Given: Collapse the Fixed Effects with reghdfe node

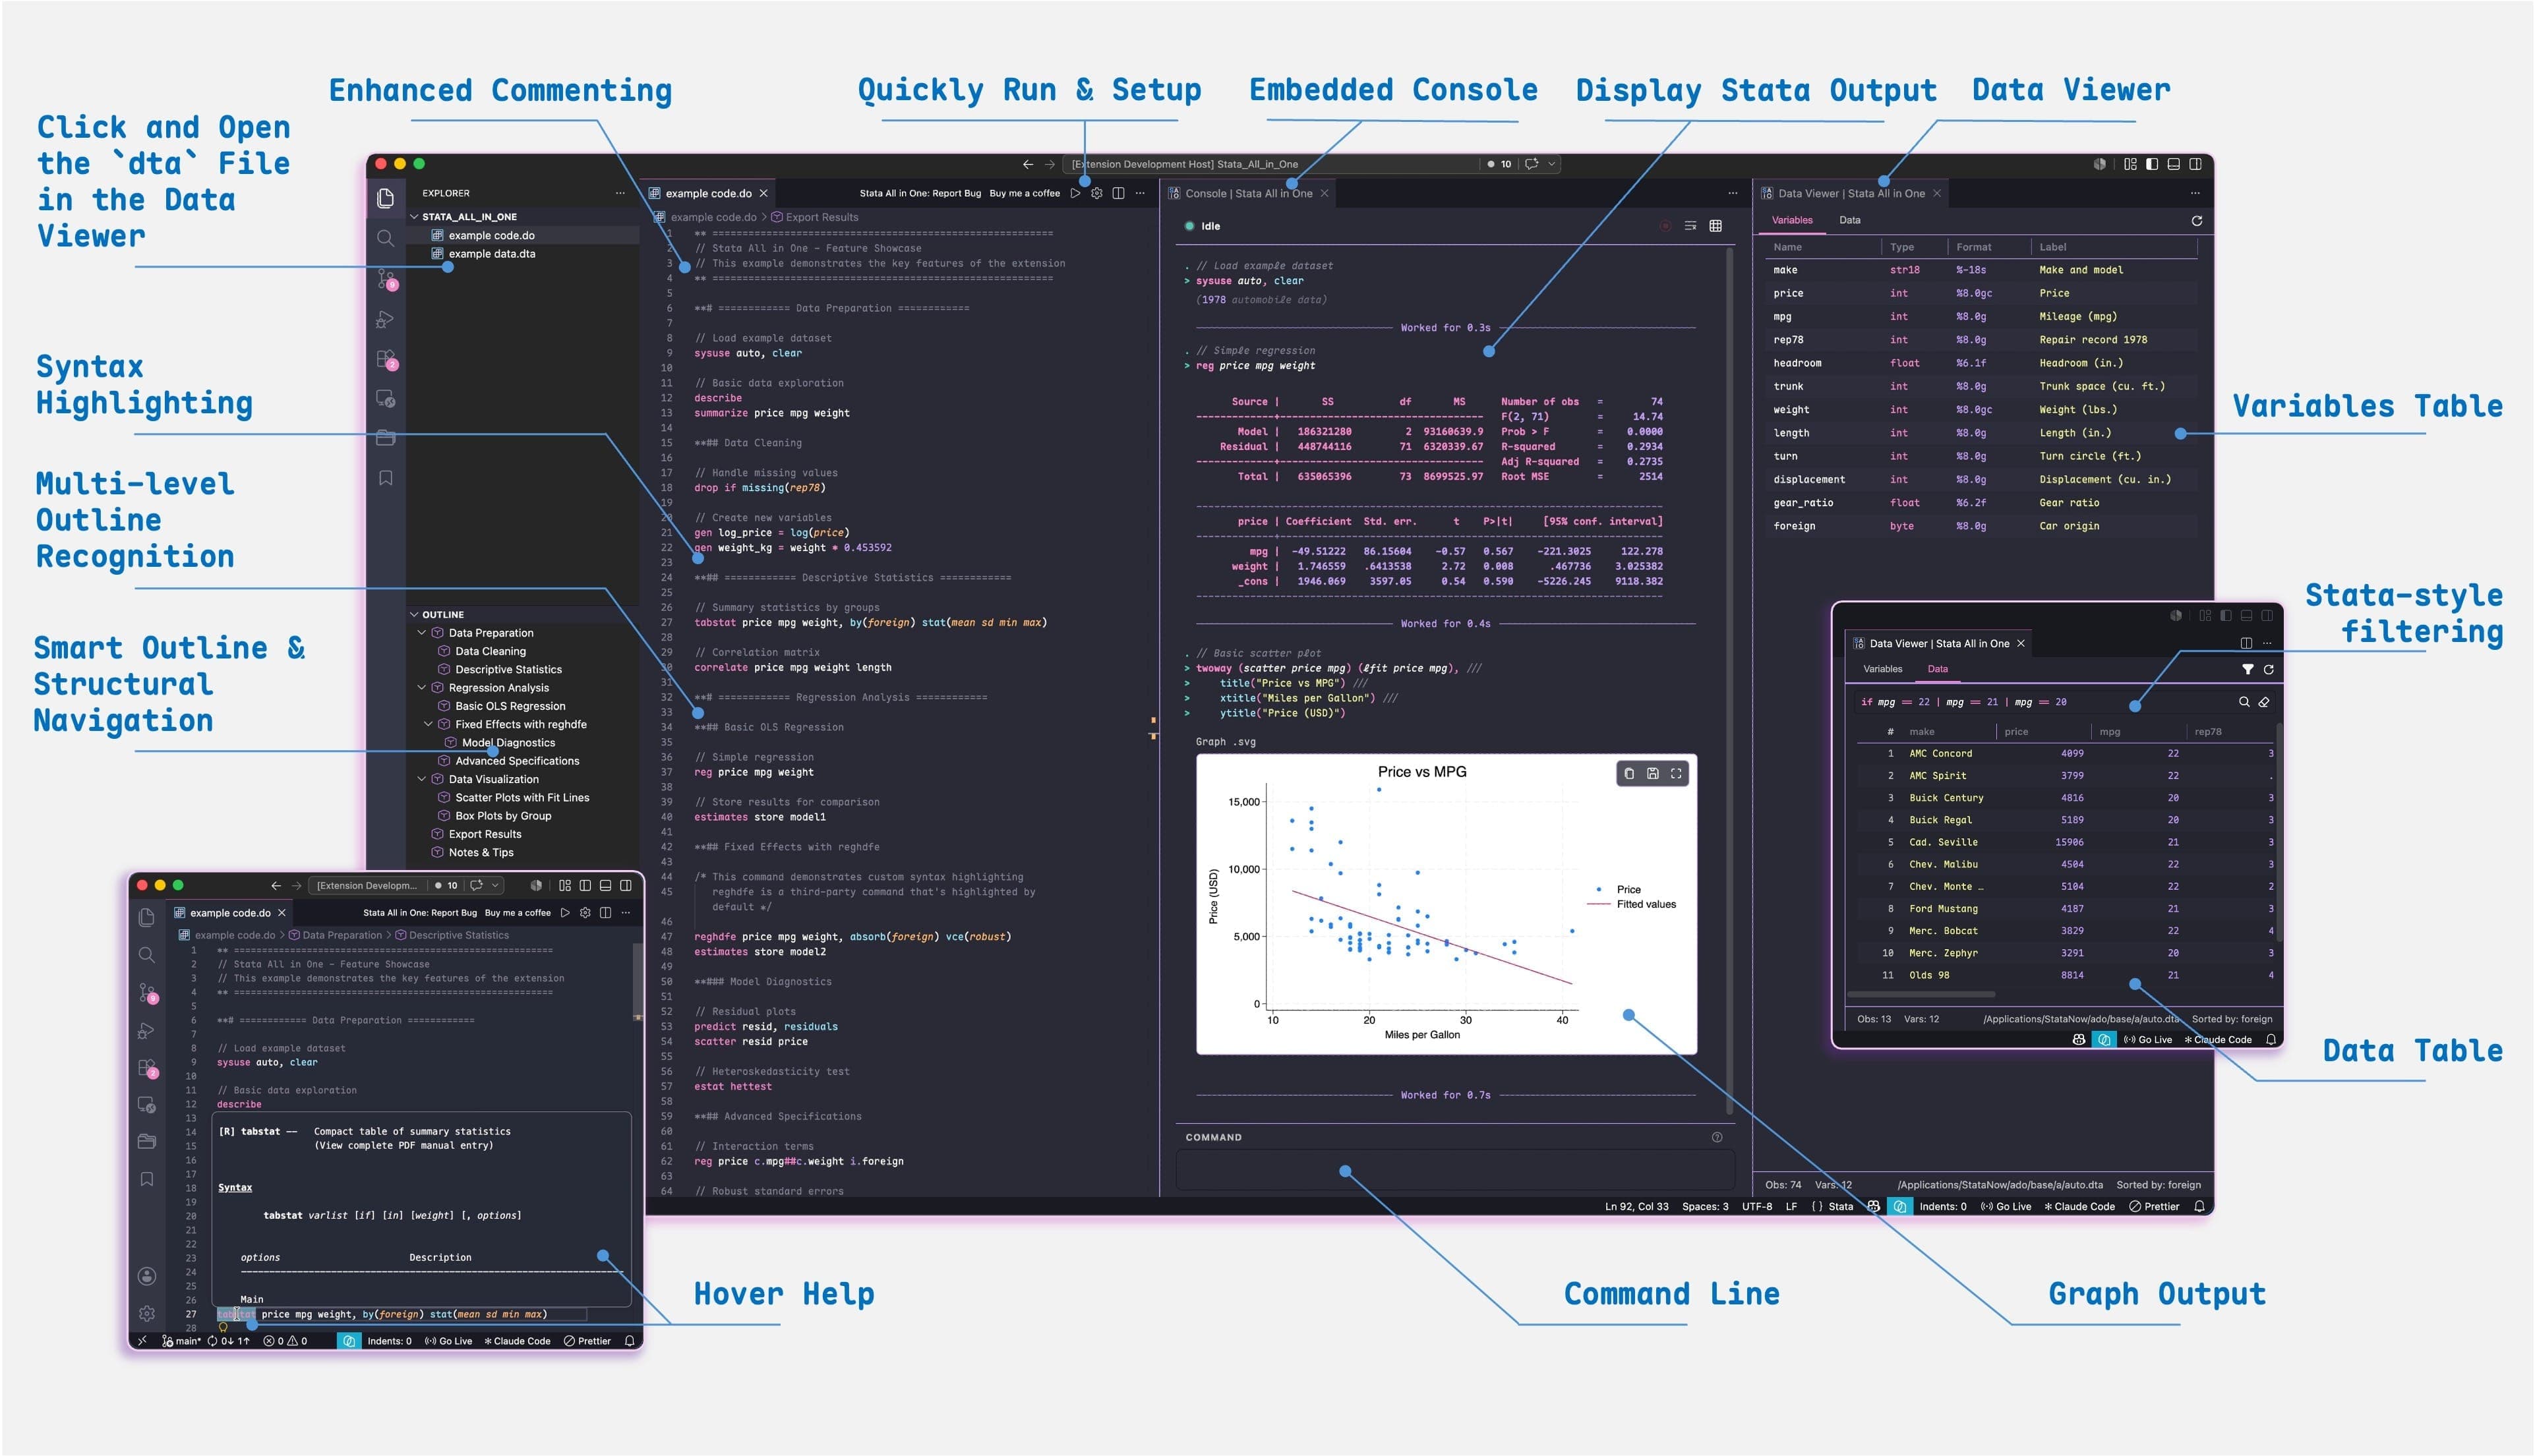Looking at the screenshot, I should [x=428, y=724].
